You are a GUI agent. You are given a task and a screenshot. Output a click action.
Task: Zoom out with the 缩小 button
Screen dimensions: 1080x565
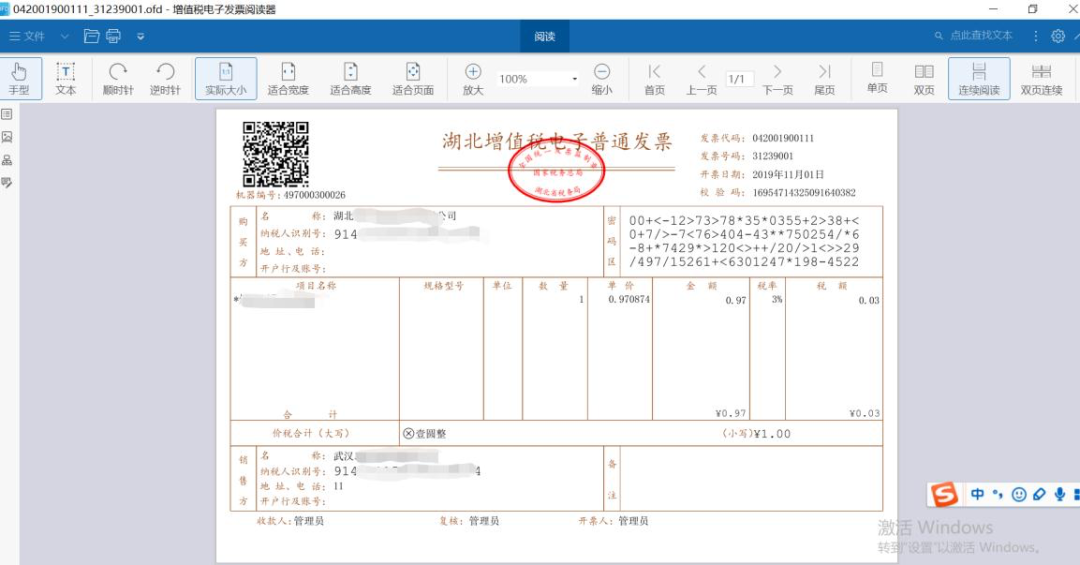click(x=602, y=78)
